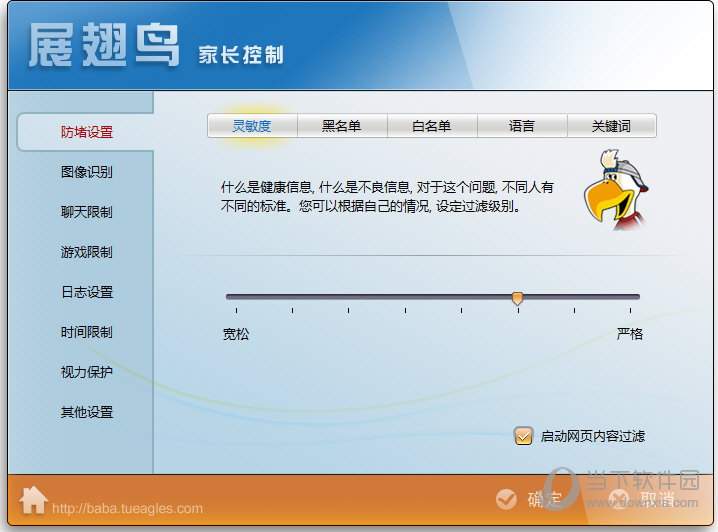Click the home icon in the footer

pos(33,500)
